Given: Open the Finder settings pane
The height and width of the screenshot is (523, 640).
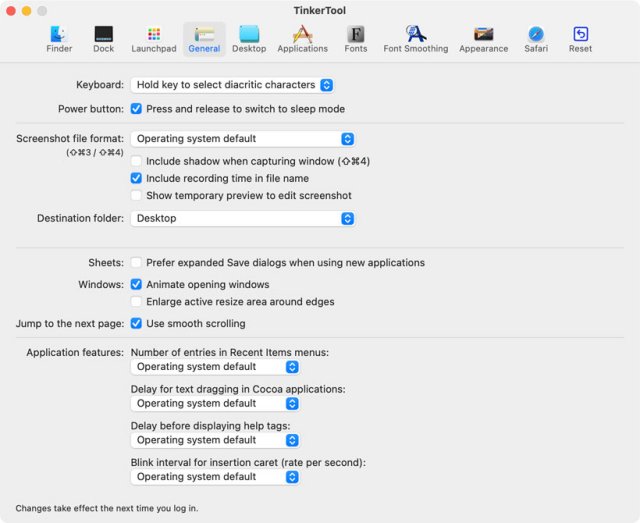Looking at the screenshot, I should (x=59, y=40).
